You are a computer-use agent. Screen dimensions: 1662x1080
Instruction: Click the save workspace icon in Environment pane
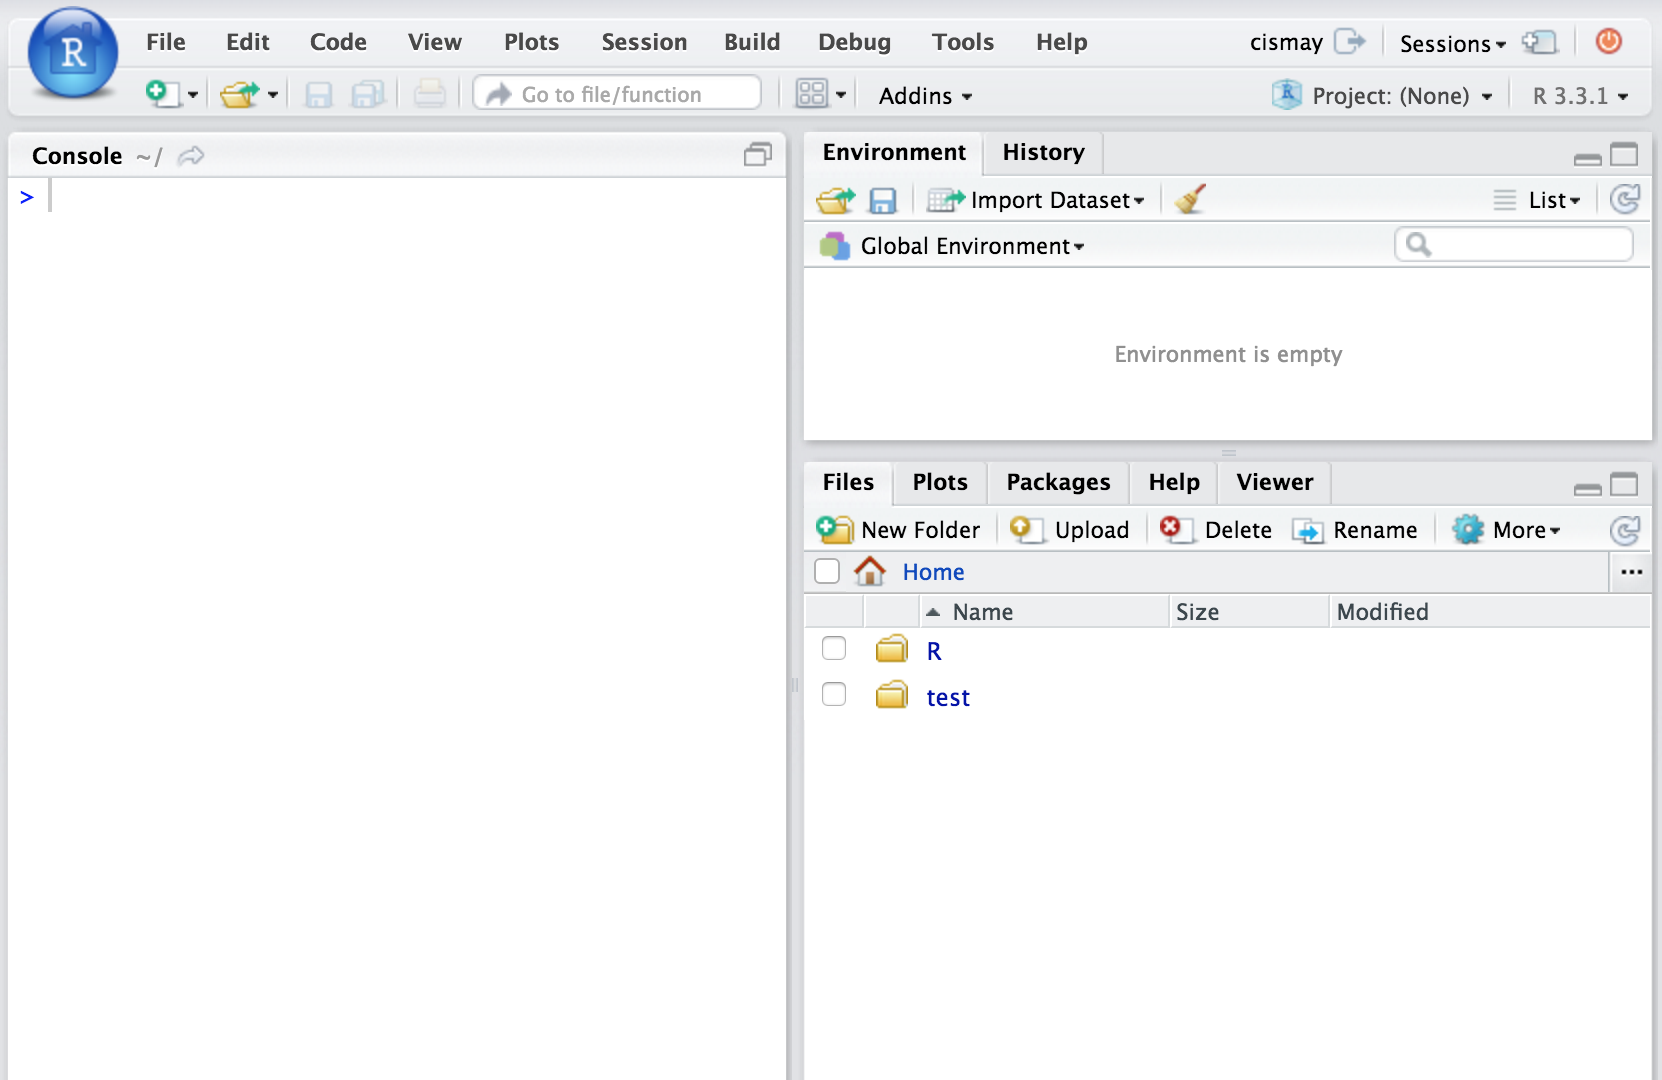882,201
